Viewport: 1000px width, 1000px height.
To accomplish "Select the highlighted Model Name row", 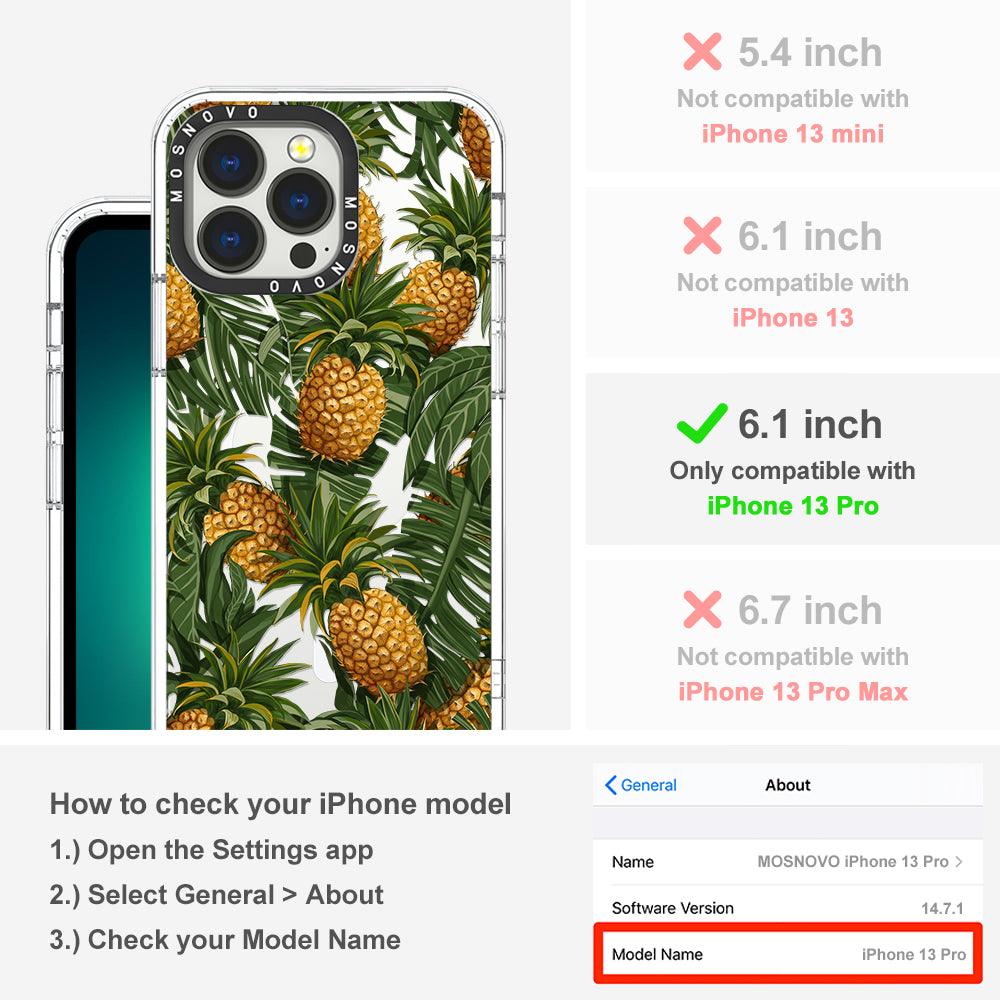I will point(788,954).
